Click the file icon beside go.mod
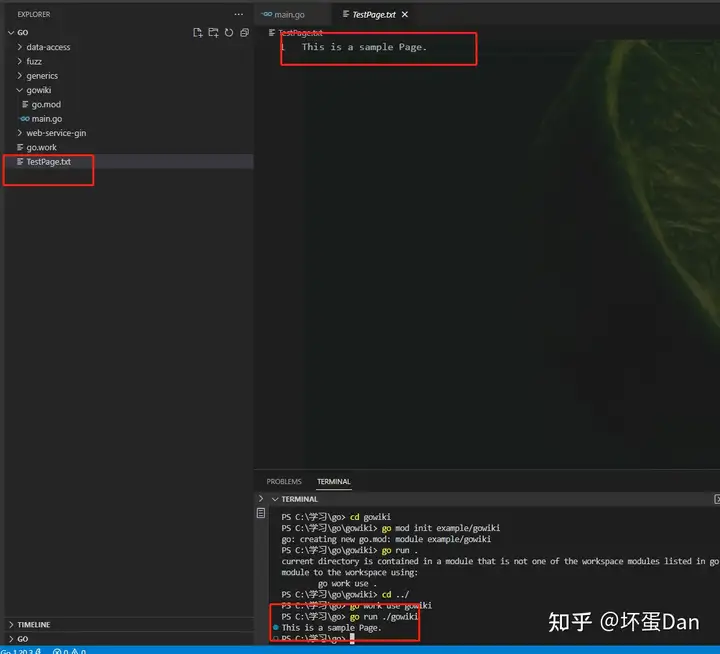Viewport: 720px width, 654px height. pyautogui.click(x=25, y=104)
